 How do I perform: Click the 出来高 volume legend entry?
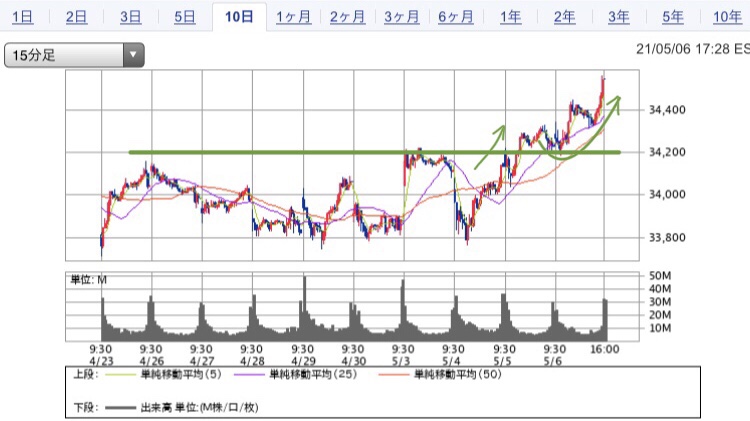point(199,408)
